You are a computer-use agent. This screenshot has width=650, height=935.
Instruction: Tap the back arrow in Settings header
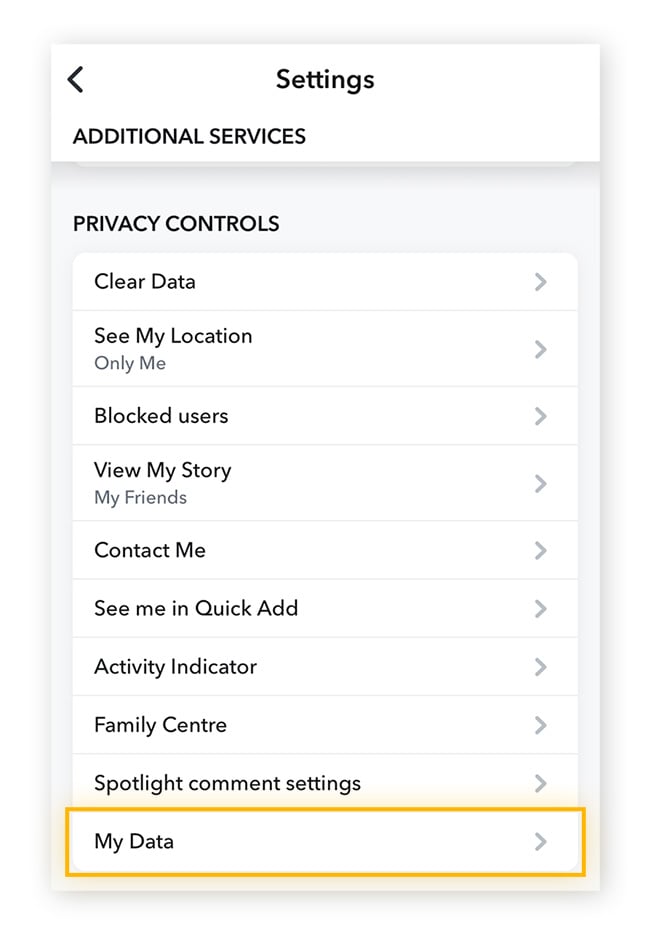[x=76, y=80]
